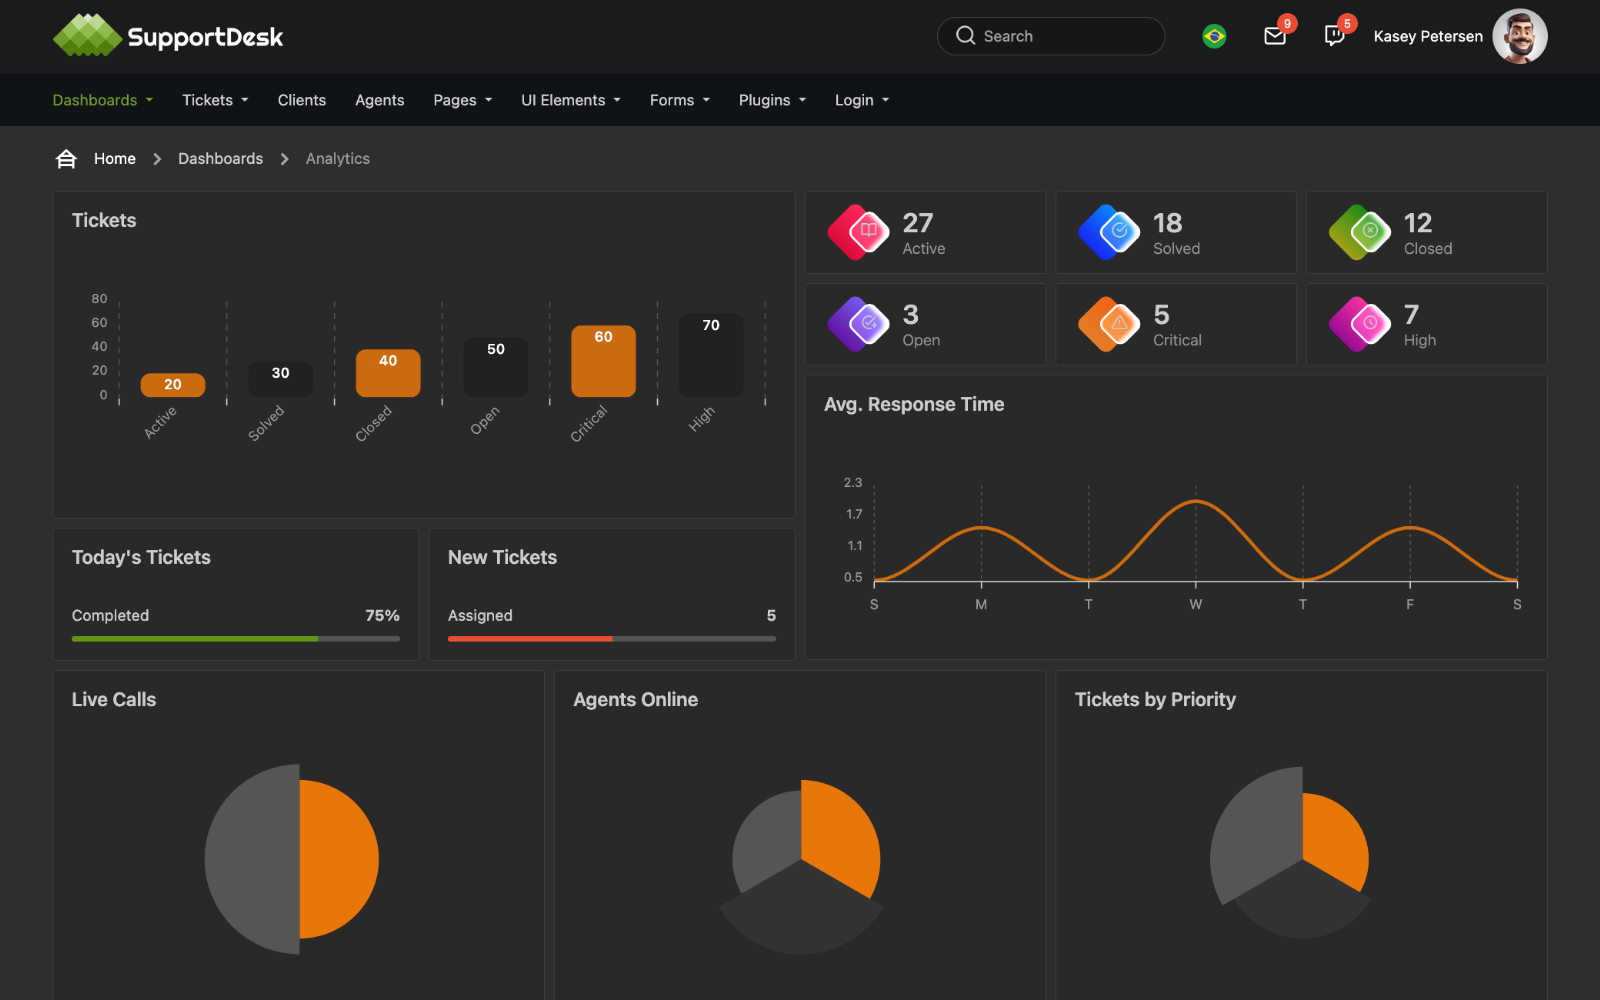
Task: Click the notifications bell icon showing 5
Action: coord(1334,36)
